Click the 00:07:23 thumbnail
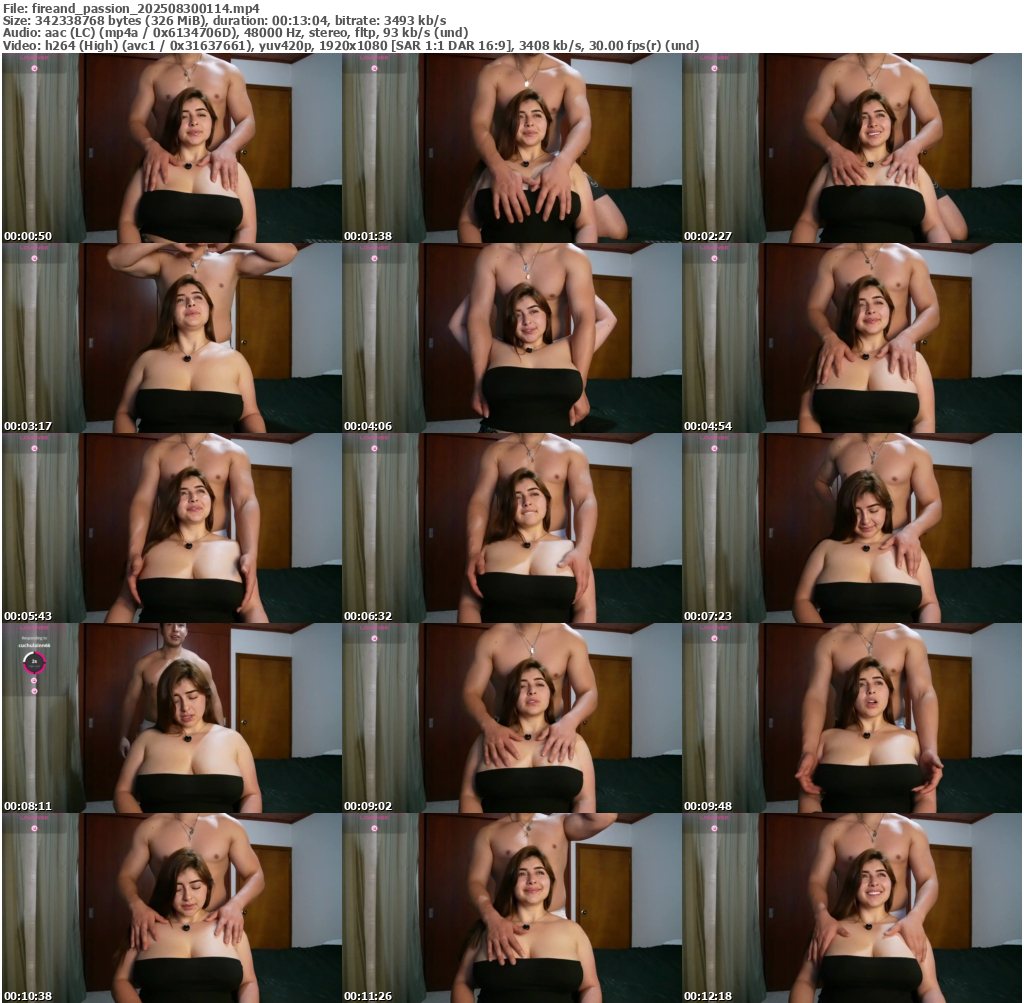Image resolution: width=1024 pixels, height=1003 pixels. (852, 528)
